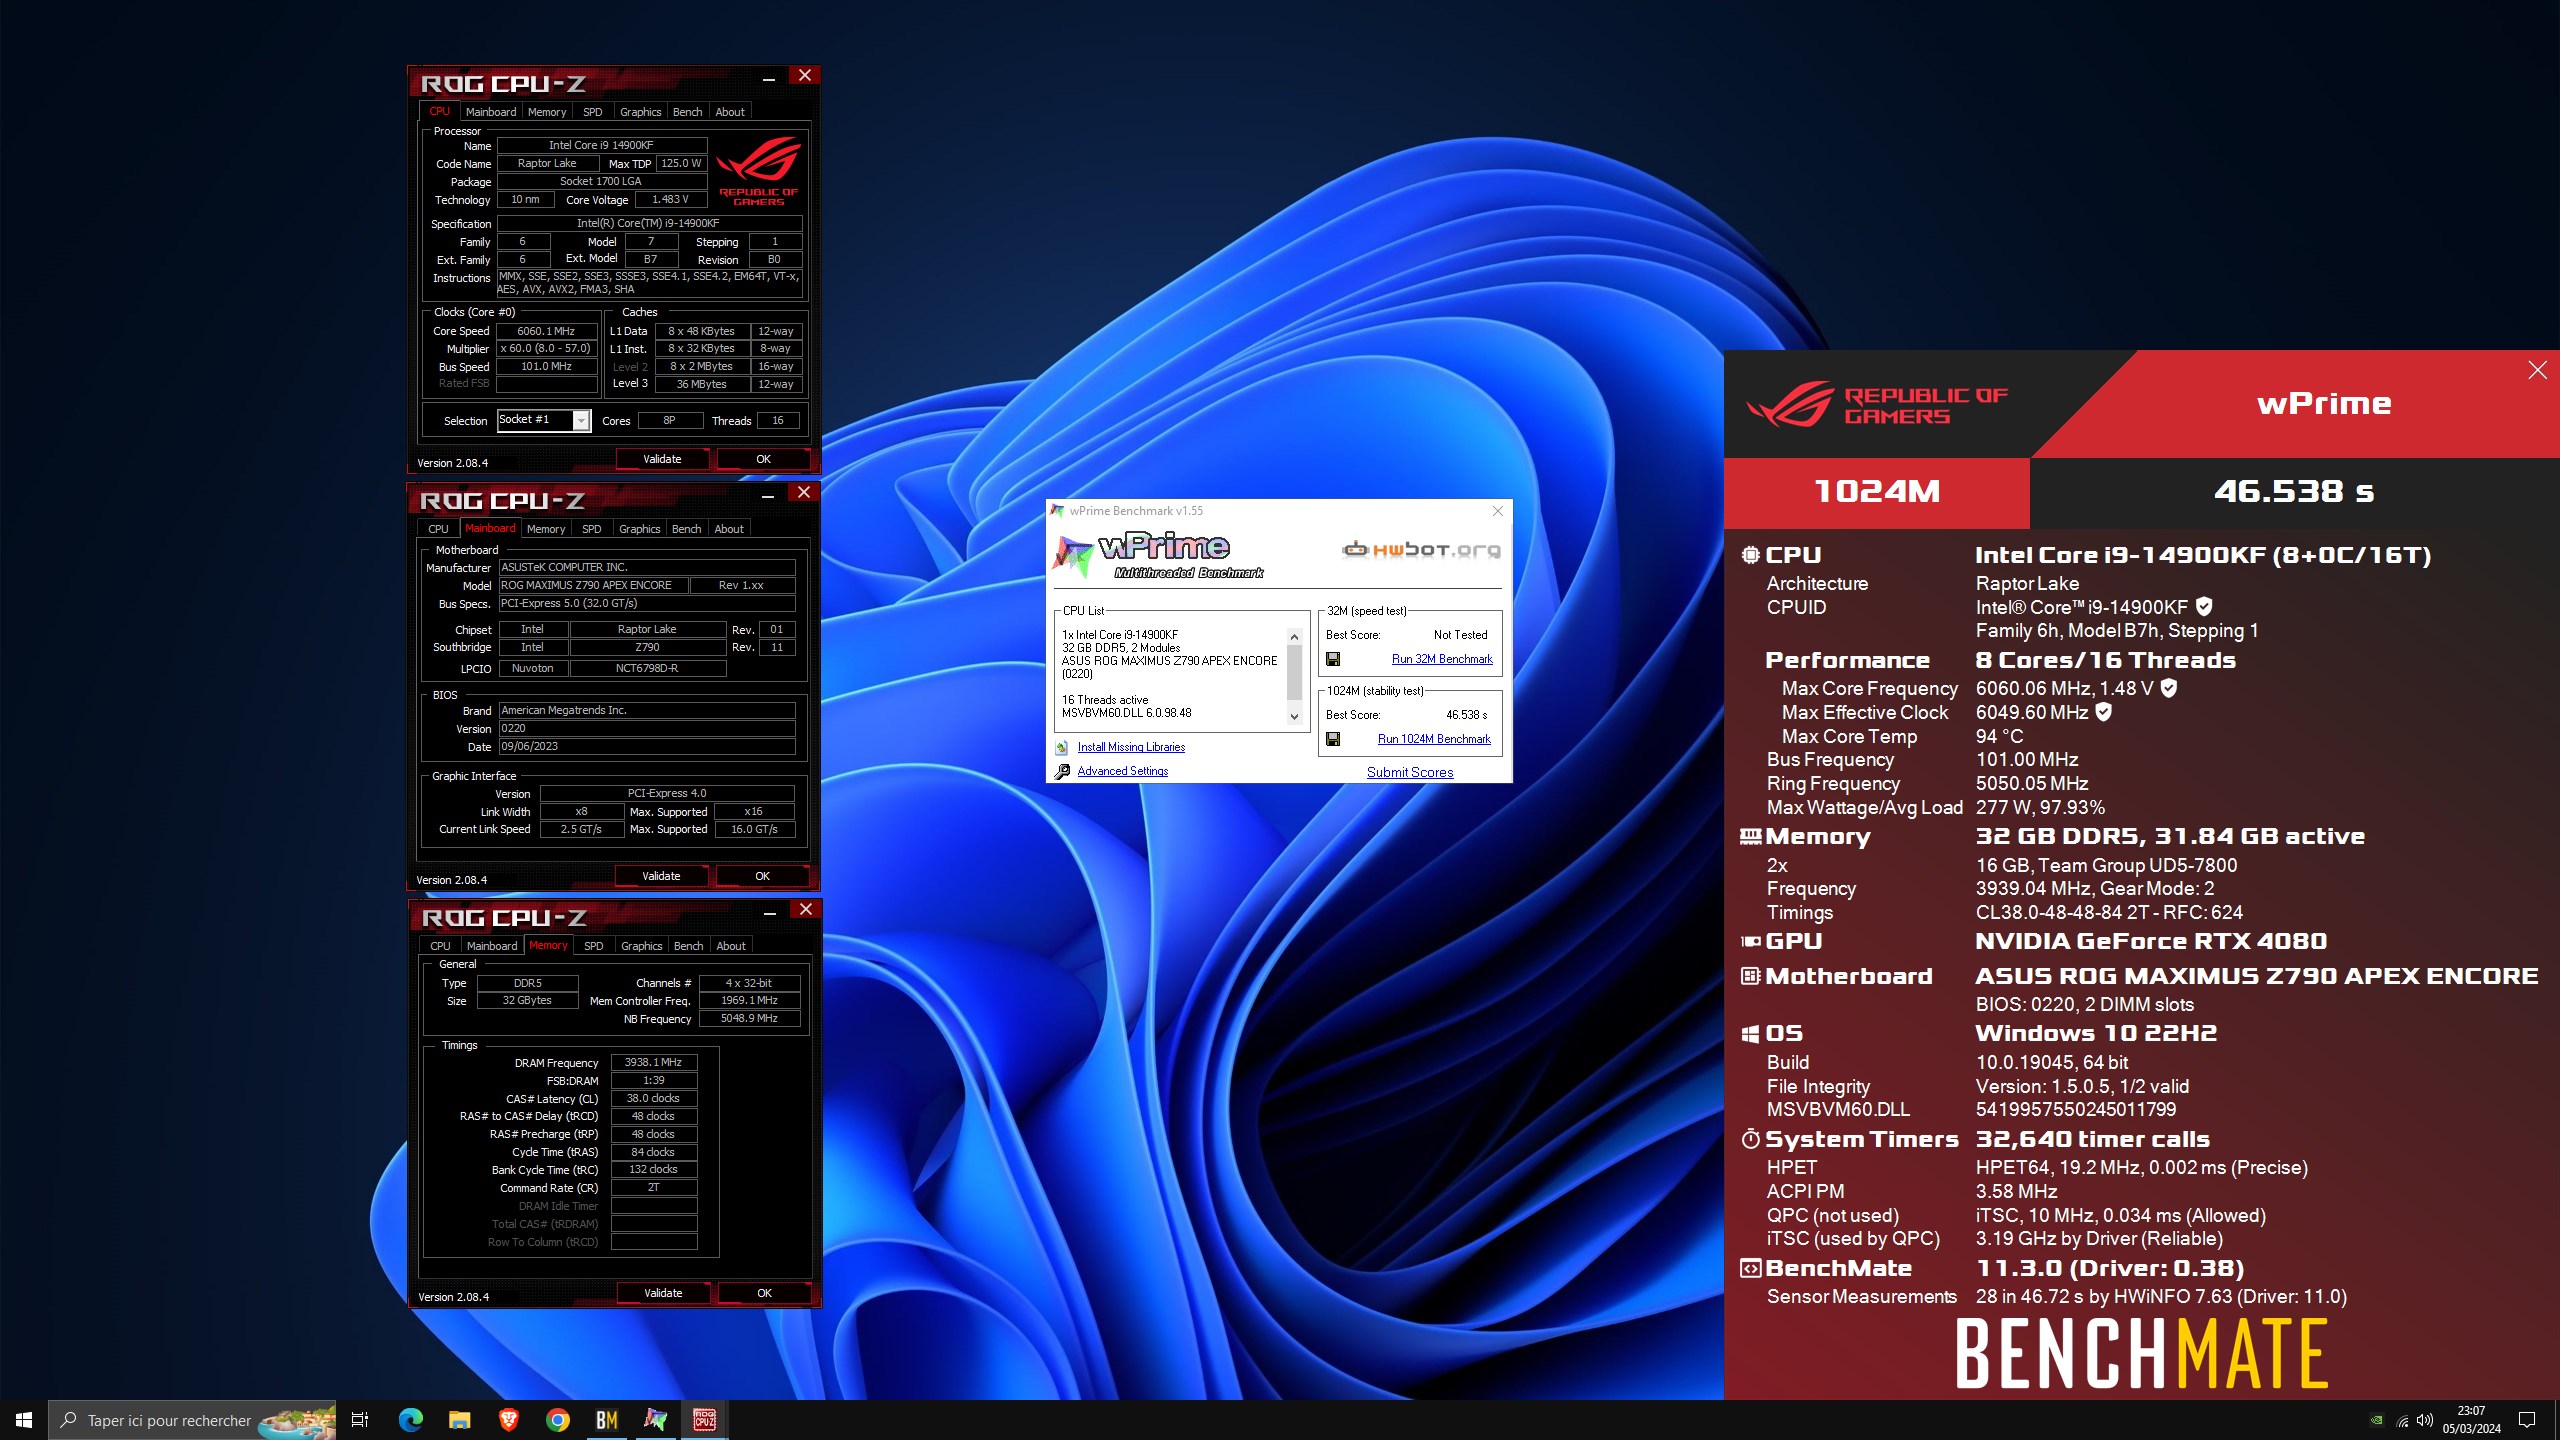Image resolution: width=2560 pixels, height=1440 pixels.
Task: Click the taskbar search box
Action: click(x=192, y=1420)
